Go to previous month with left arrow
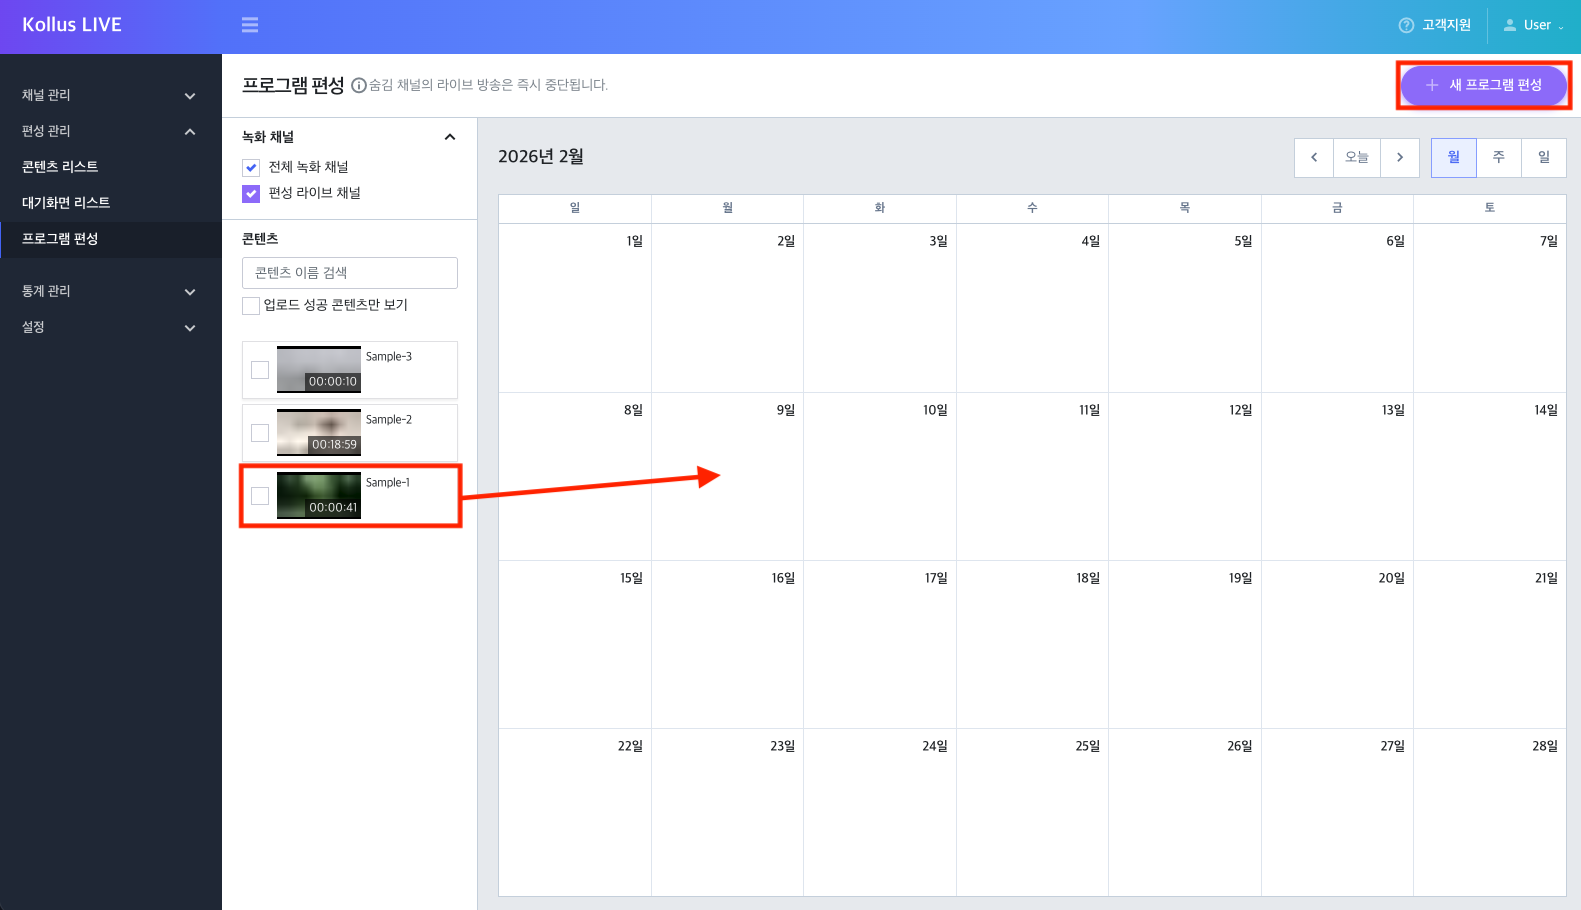 pos(1314,157)
